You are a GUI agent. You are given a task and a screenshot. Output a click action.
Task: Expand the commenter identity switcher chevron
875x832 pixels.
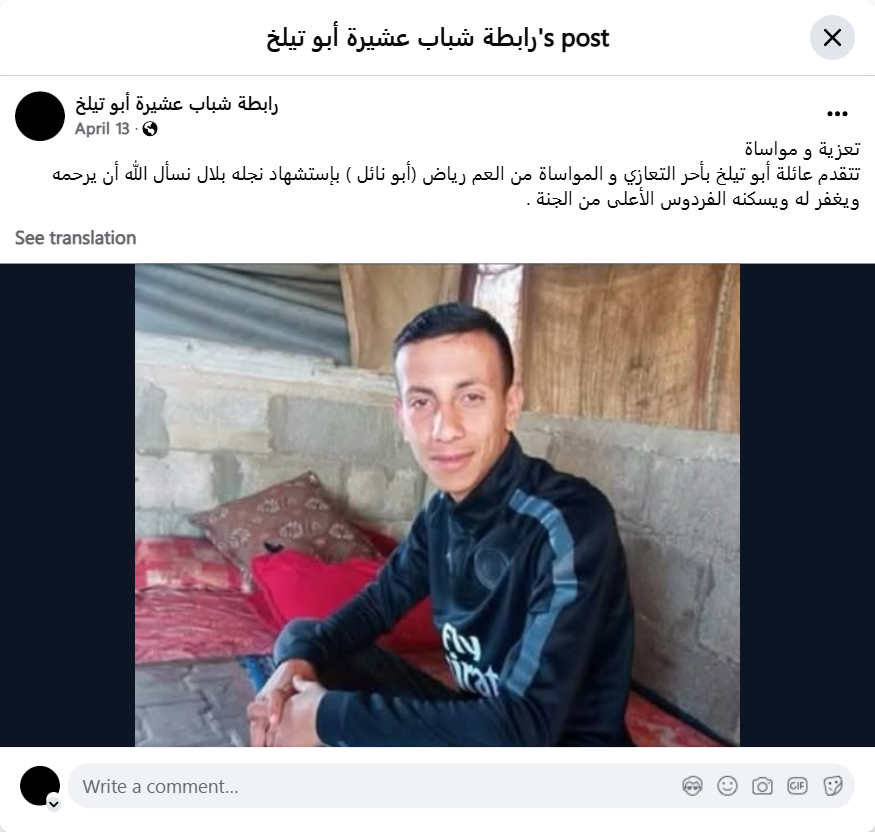(x=54, y=804)
